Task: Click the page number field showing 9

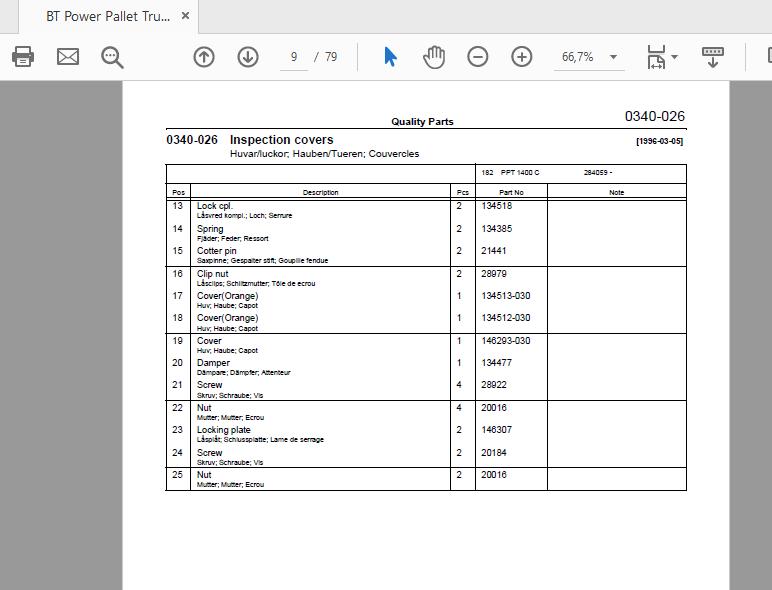Action: (294, 57)
